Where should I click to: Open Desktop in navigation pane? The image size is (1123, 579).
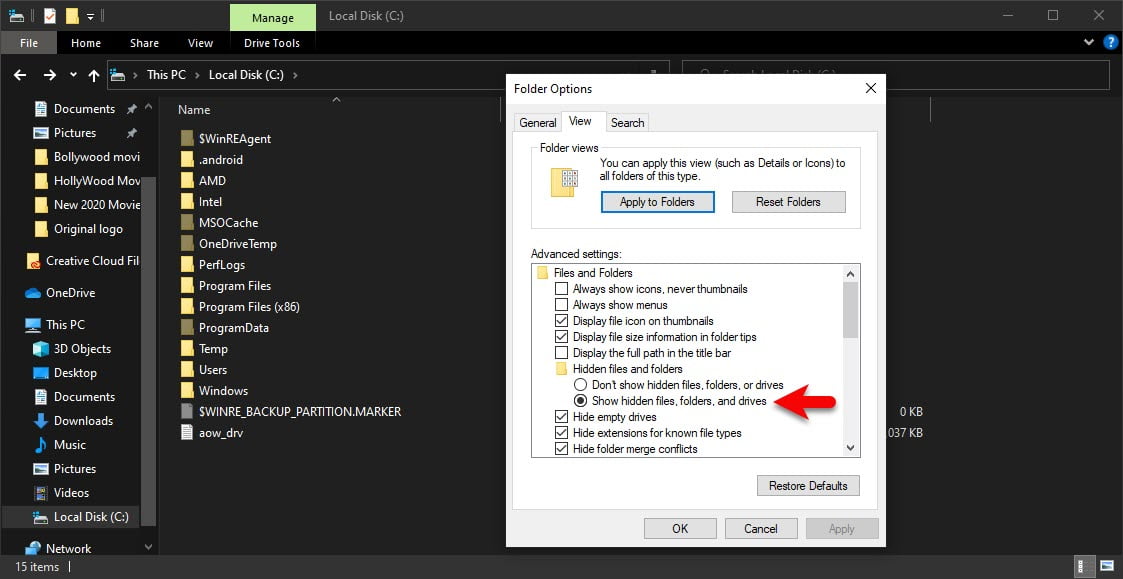click(x=65, y=373)
